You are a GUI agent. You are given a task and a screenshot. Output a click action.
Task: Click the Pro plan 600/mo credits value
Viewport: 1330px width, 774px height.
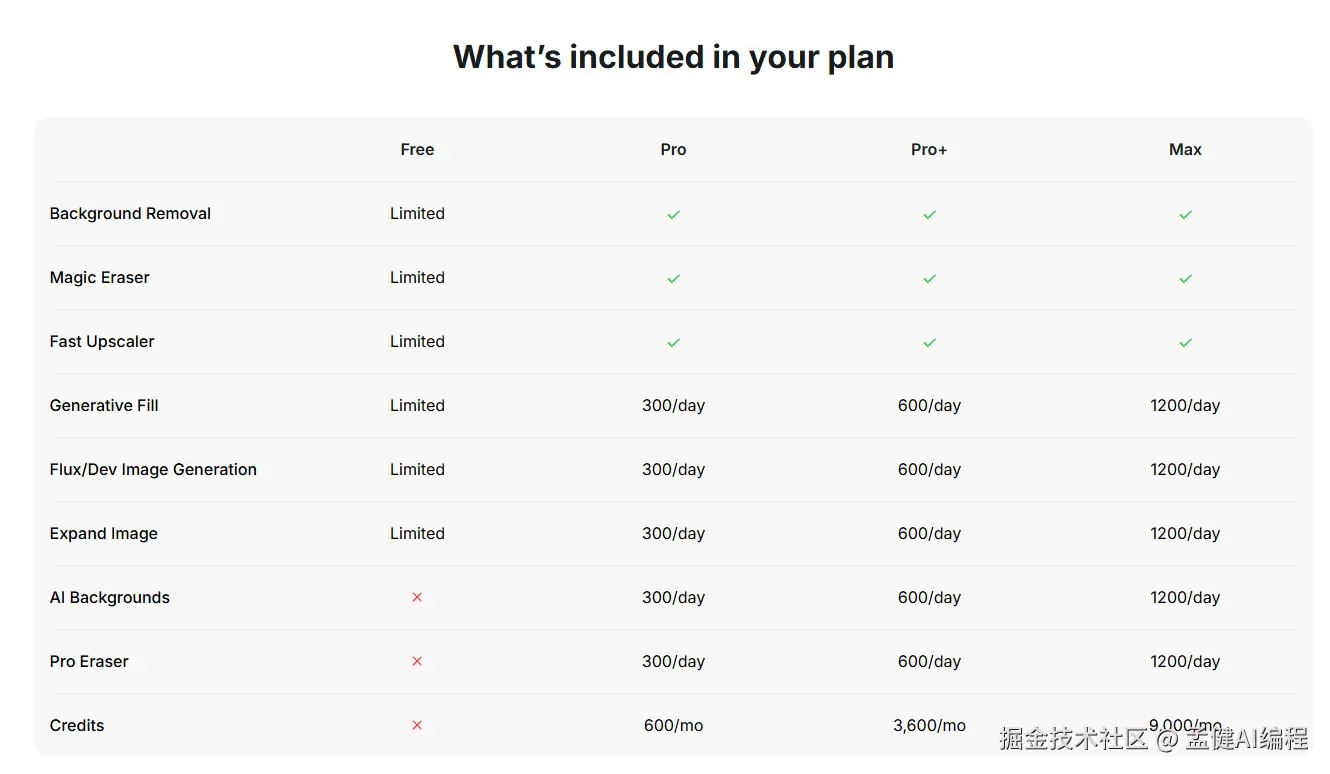(x=673, y=725)
